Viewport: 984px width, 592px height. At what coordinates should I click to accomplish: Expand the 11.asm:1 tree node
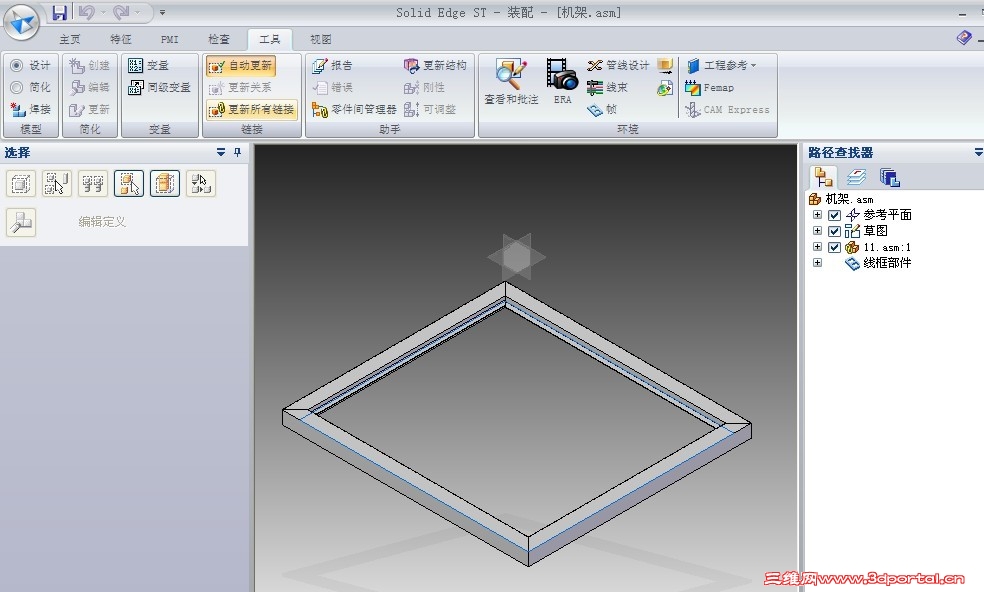[817, 247]
